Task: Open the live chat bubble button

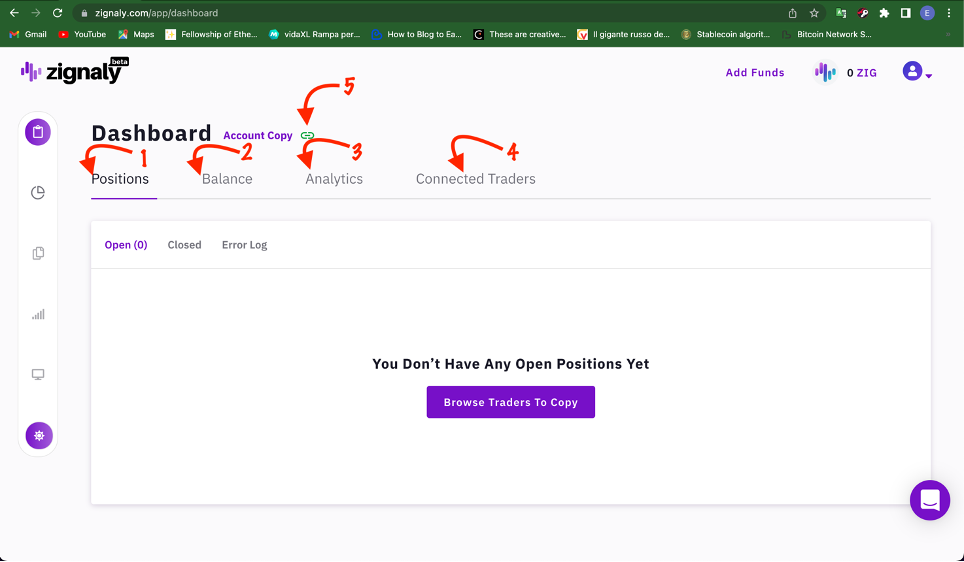Action: pos(930,500)
